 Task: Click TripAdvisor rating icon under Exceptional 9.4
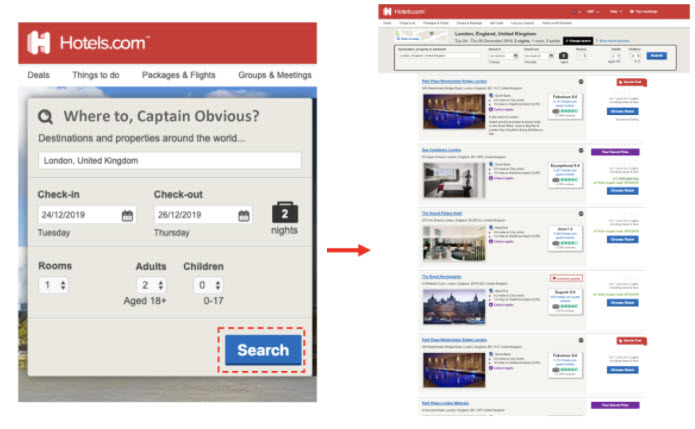click(555, 180)
